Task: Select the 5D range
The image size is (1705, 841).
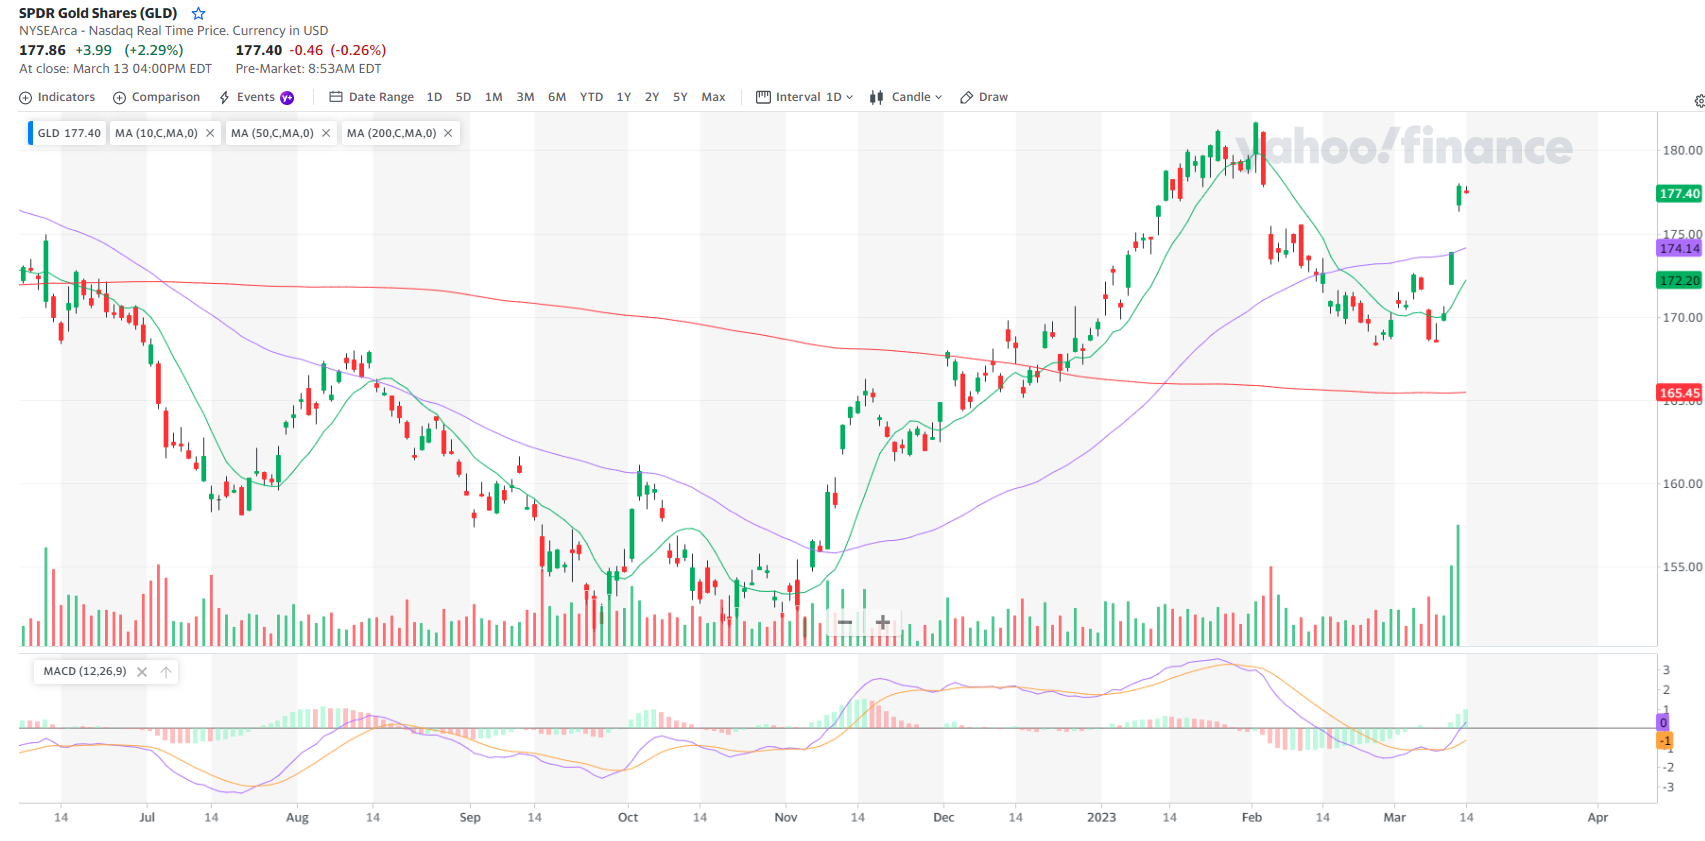Action: click(463, 97)
